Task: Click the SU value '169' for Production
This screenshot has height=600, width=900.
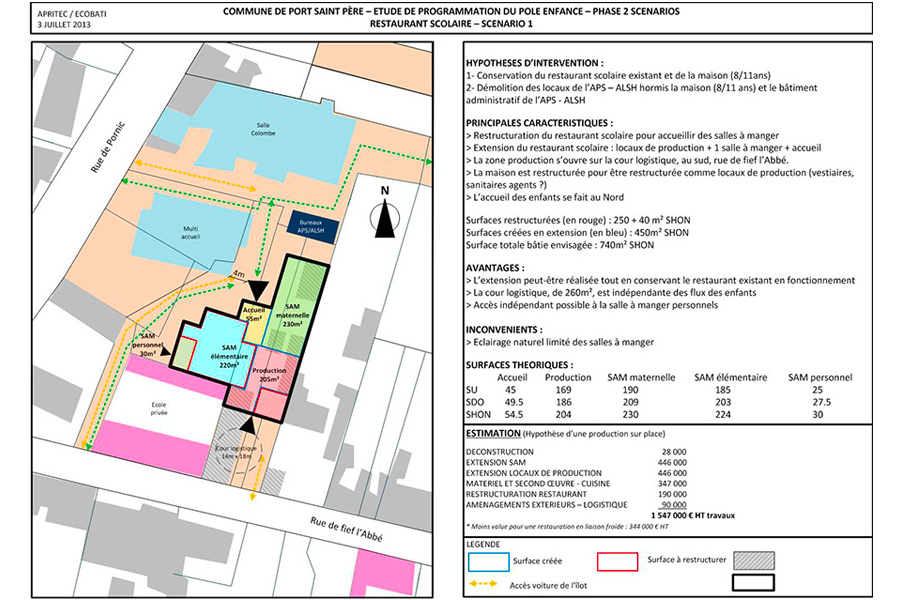Action: click(x=563, y=389)
